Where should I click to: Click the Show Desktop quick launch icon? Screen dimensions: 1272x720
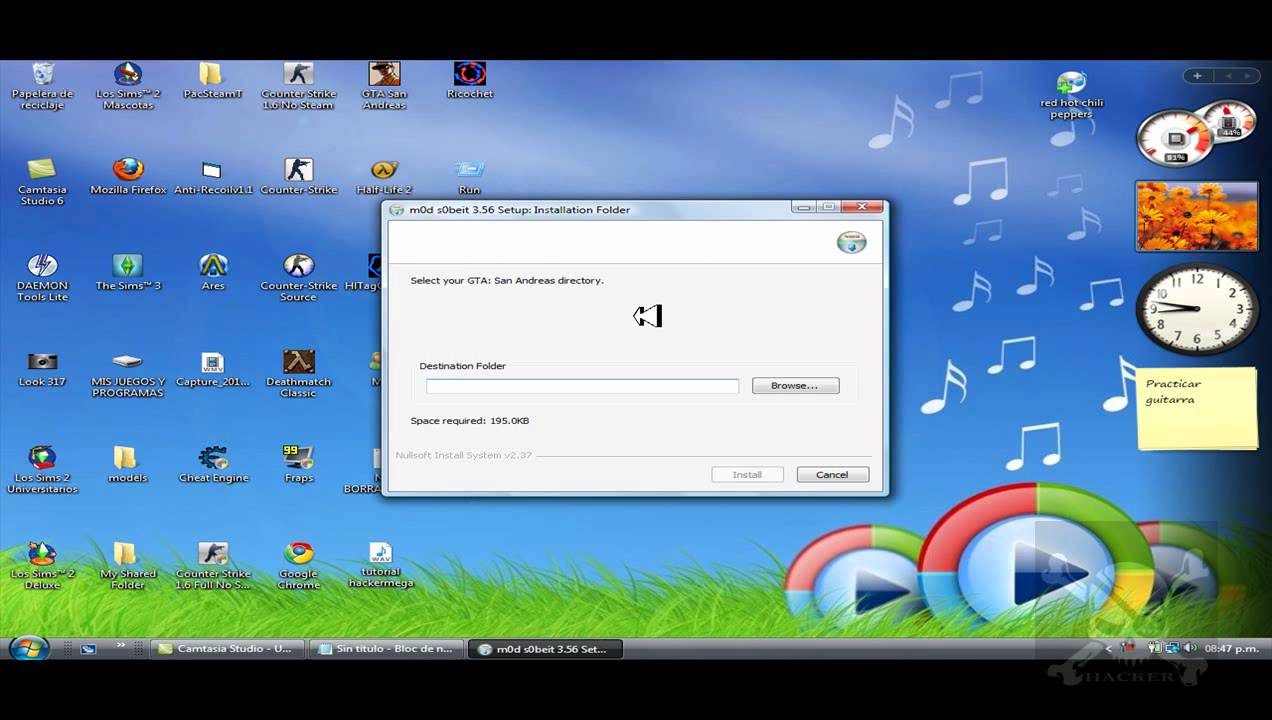point(88,649)
